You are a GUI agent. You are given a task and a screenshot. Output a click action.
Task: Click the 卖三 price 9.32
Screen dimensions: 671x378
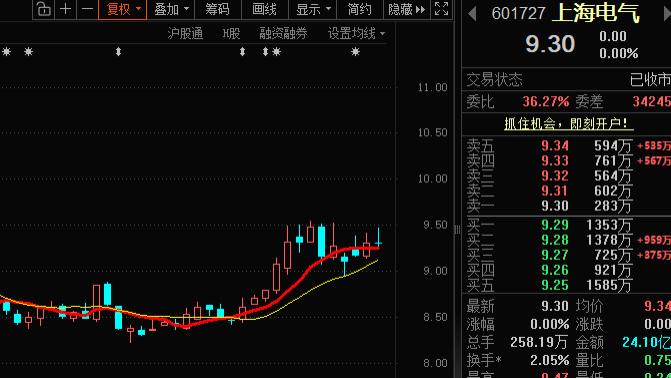click(555, 176)
